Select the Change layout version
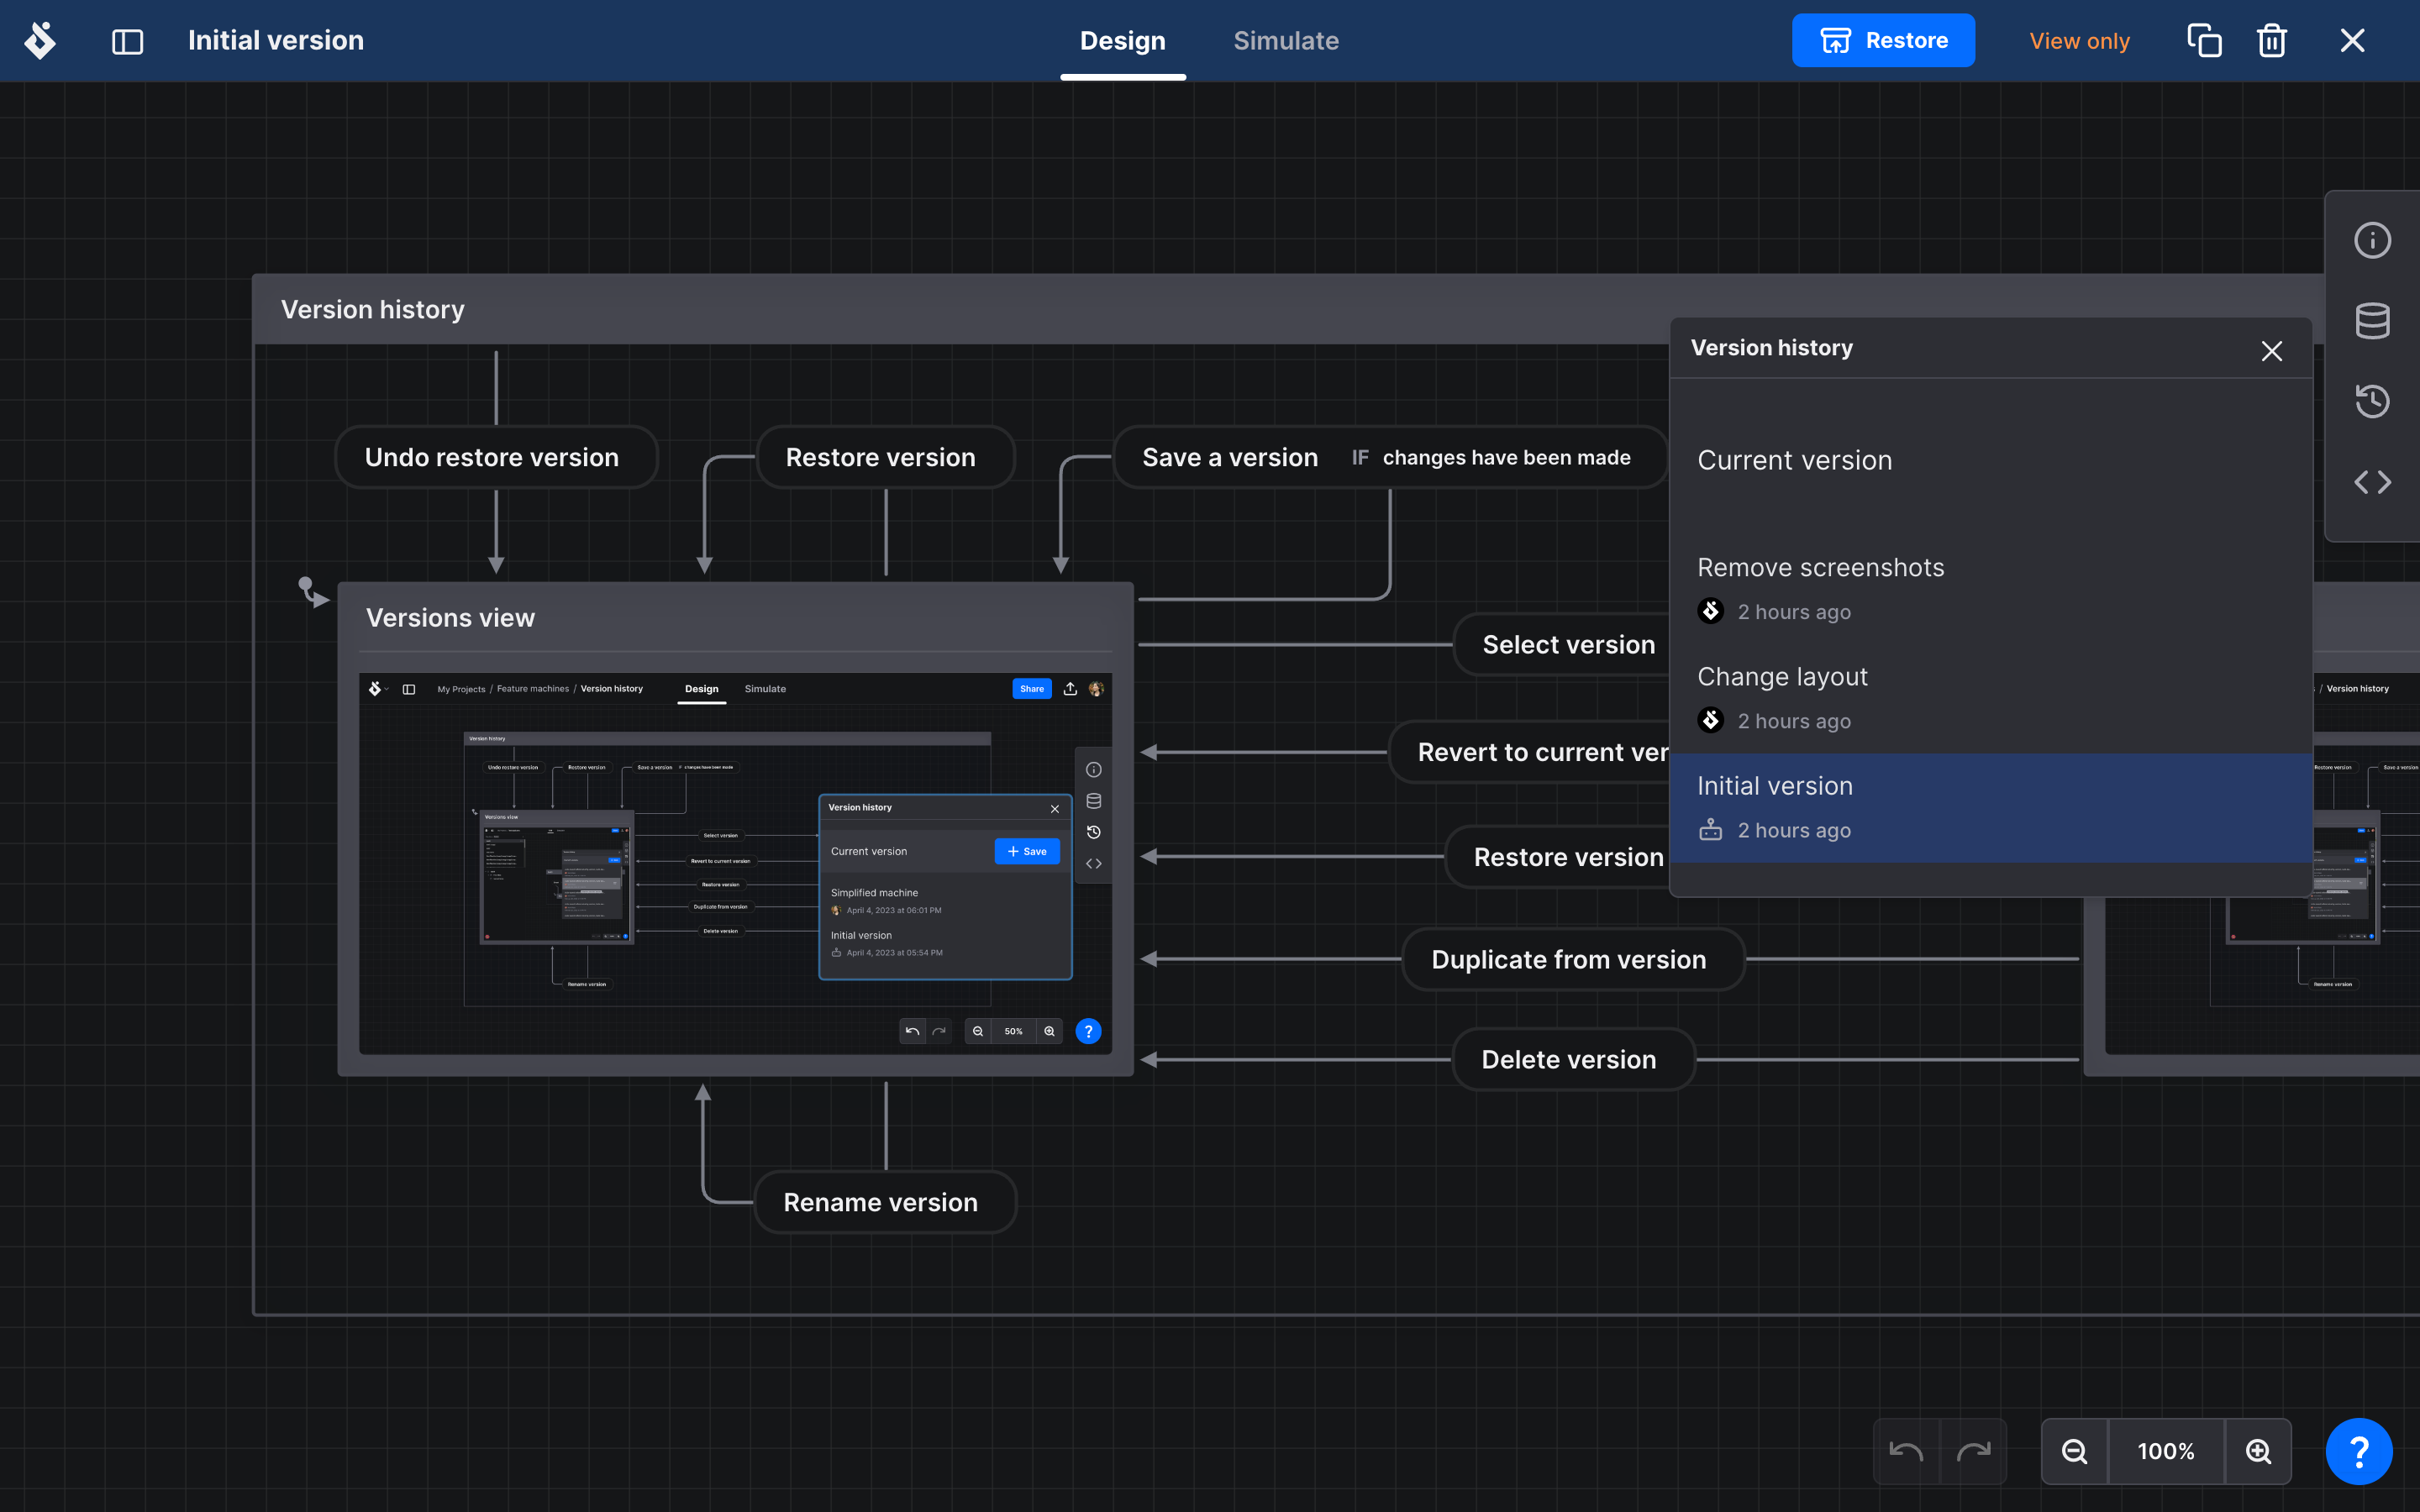 coord(1990,698)
